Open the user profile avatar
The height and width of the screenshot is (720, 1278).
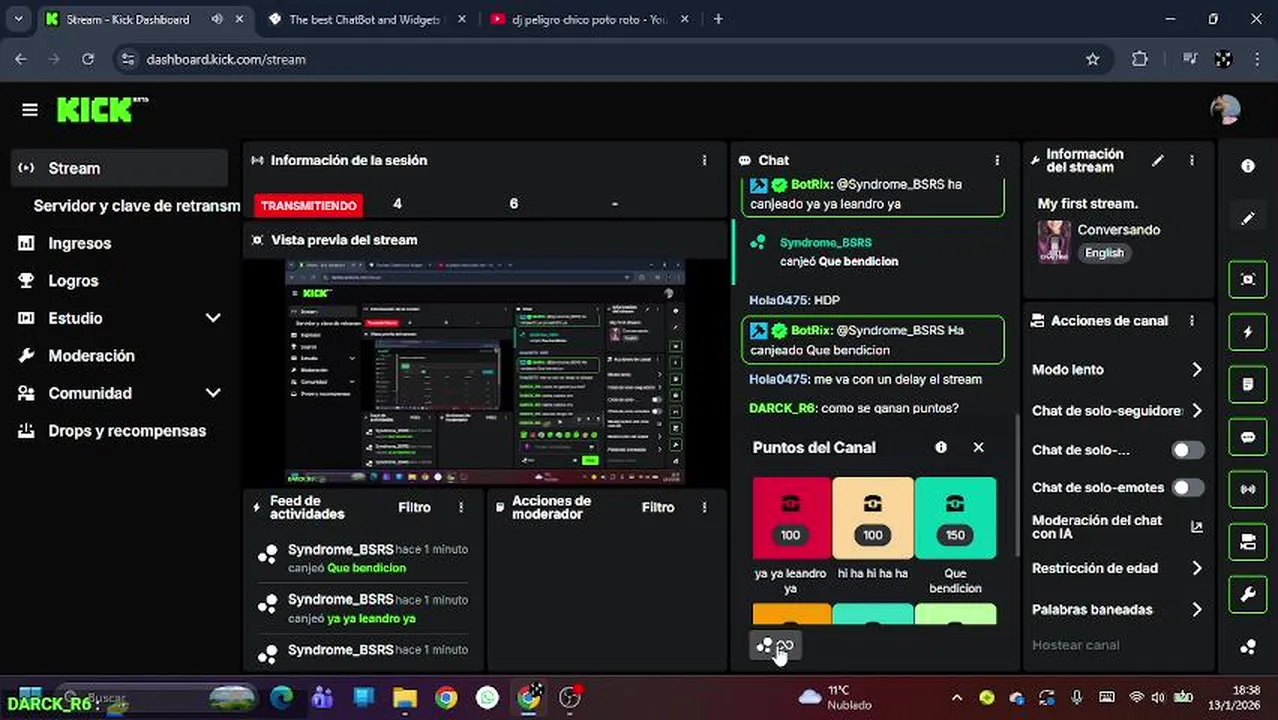click(x=1225, y=110)
